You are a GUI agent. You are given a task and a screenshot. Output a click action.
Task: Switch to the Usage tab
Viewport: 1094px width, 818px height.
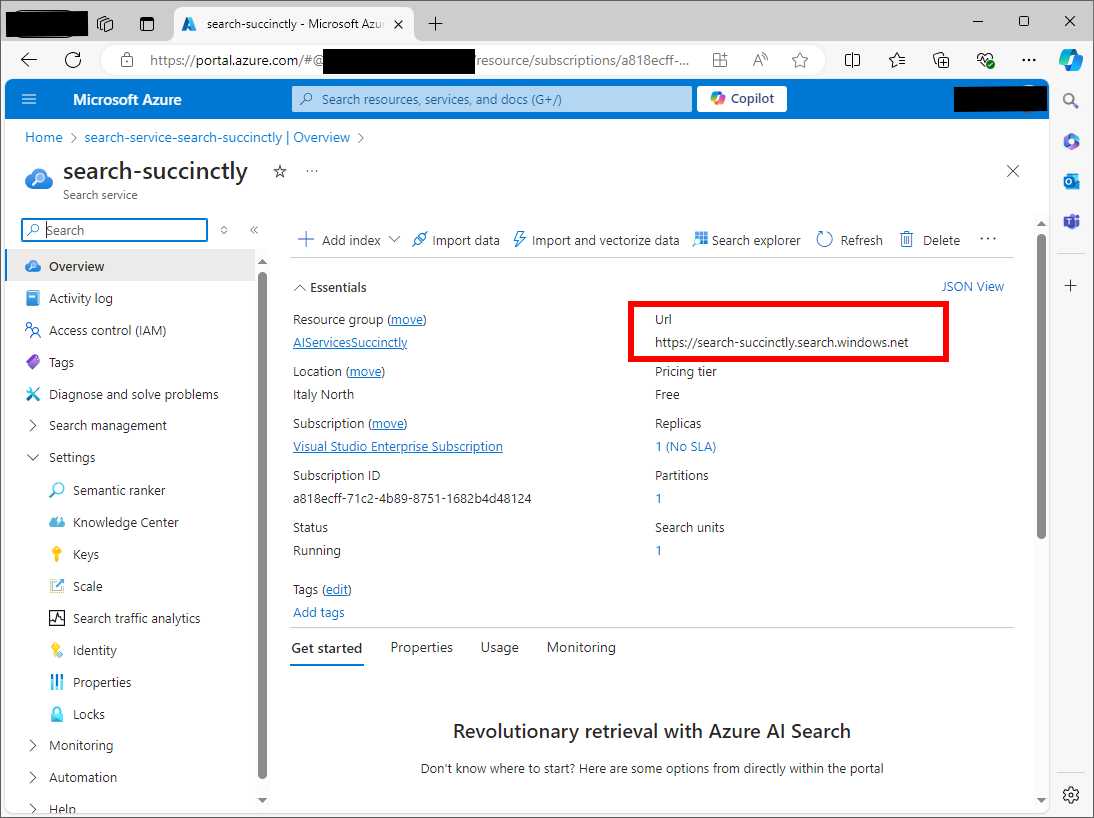tap(500, 648)
